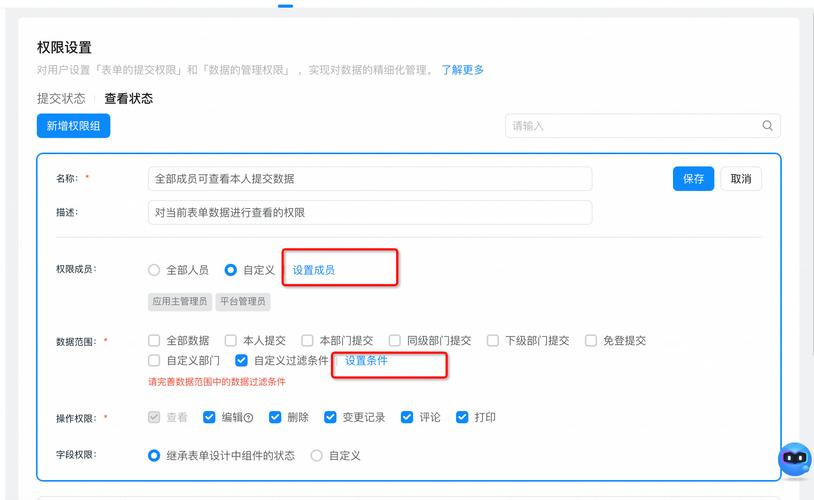Check the 同级部门提交 checkbox
Image resolution: width=814 pixels, height=500 pixels.
tap(395, 341)
